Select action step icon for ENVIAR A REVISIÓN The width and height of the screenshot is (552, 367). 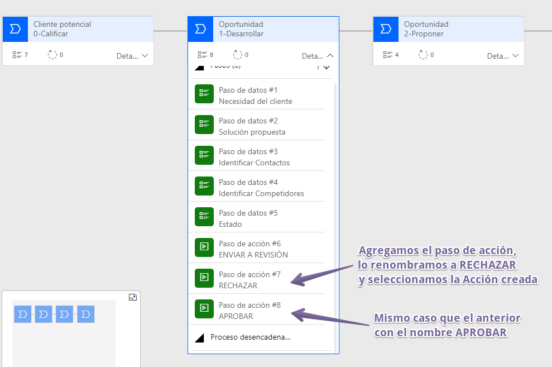tap(204, 247)
